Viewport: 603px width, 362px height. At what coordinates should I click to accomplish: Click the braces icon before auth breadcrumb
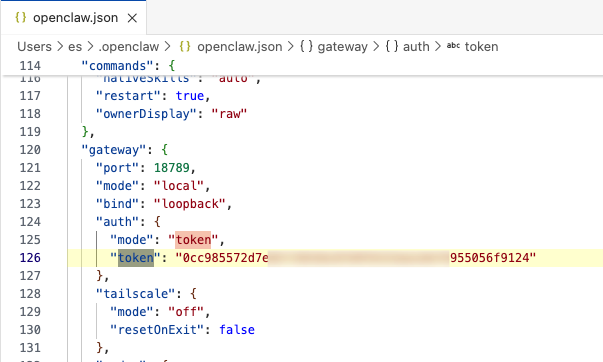click(x=392, y=47)
